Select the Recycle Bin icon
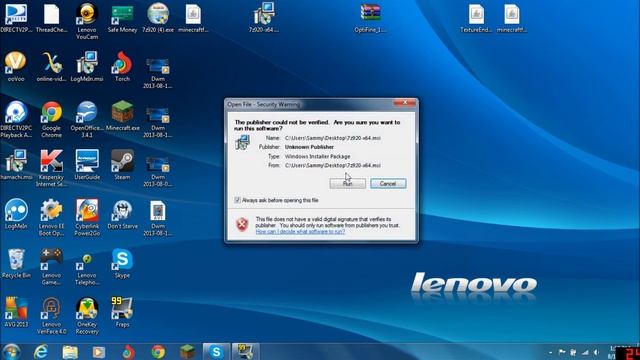Screen dimensions: 640x360 coord(16,263)
